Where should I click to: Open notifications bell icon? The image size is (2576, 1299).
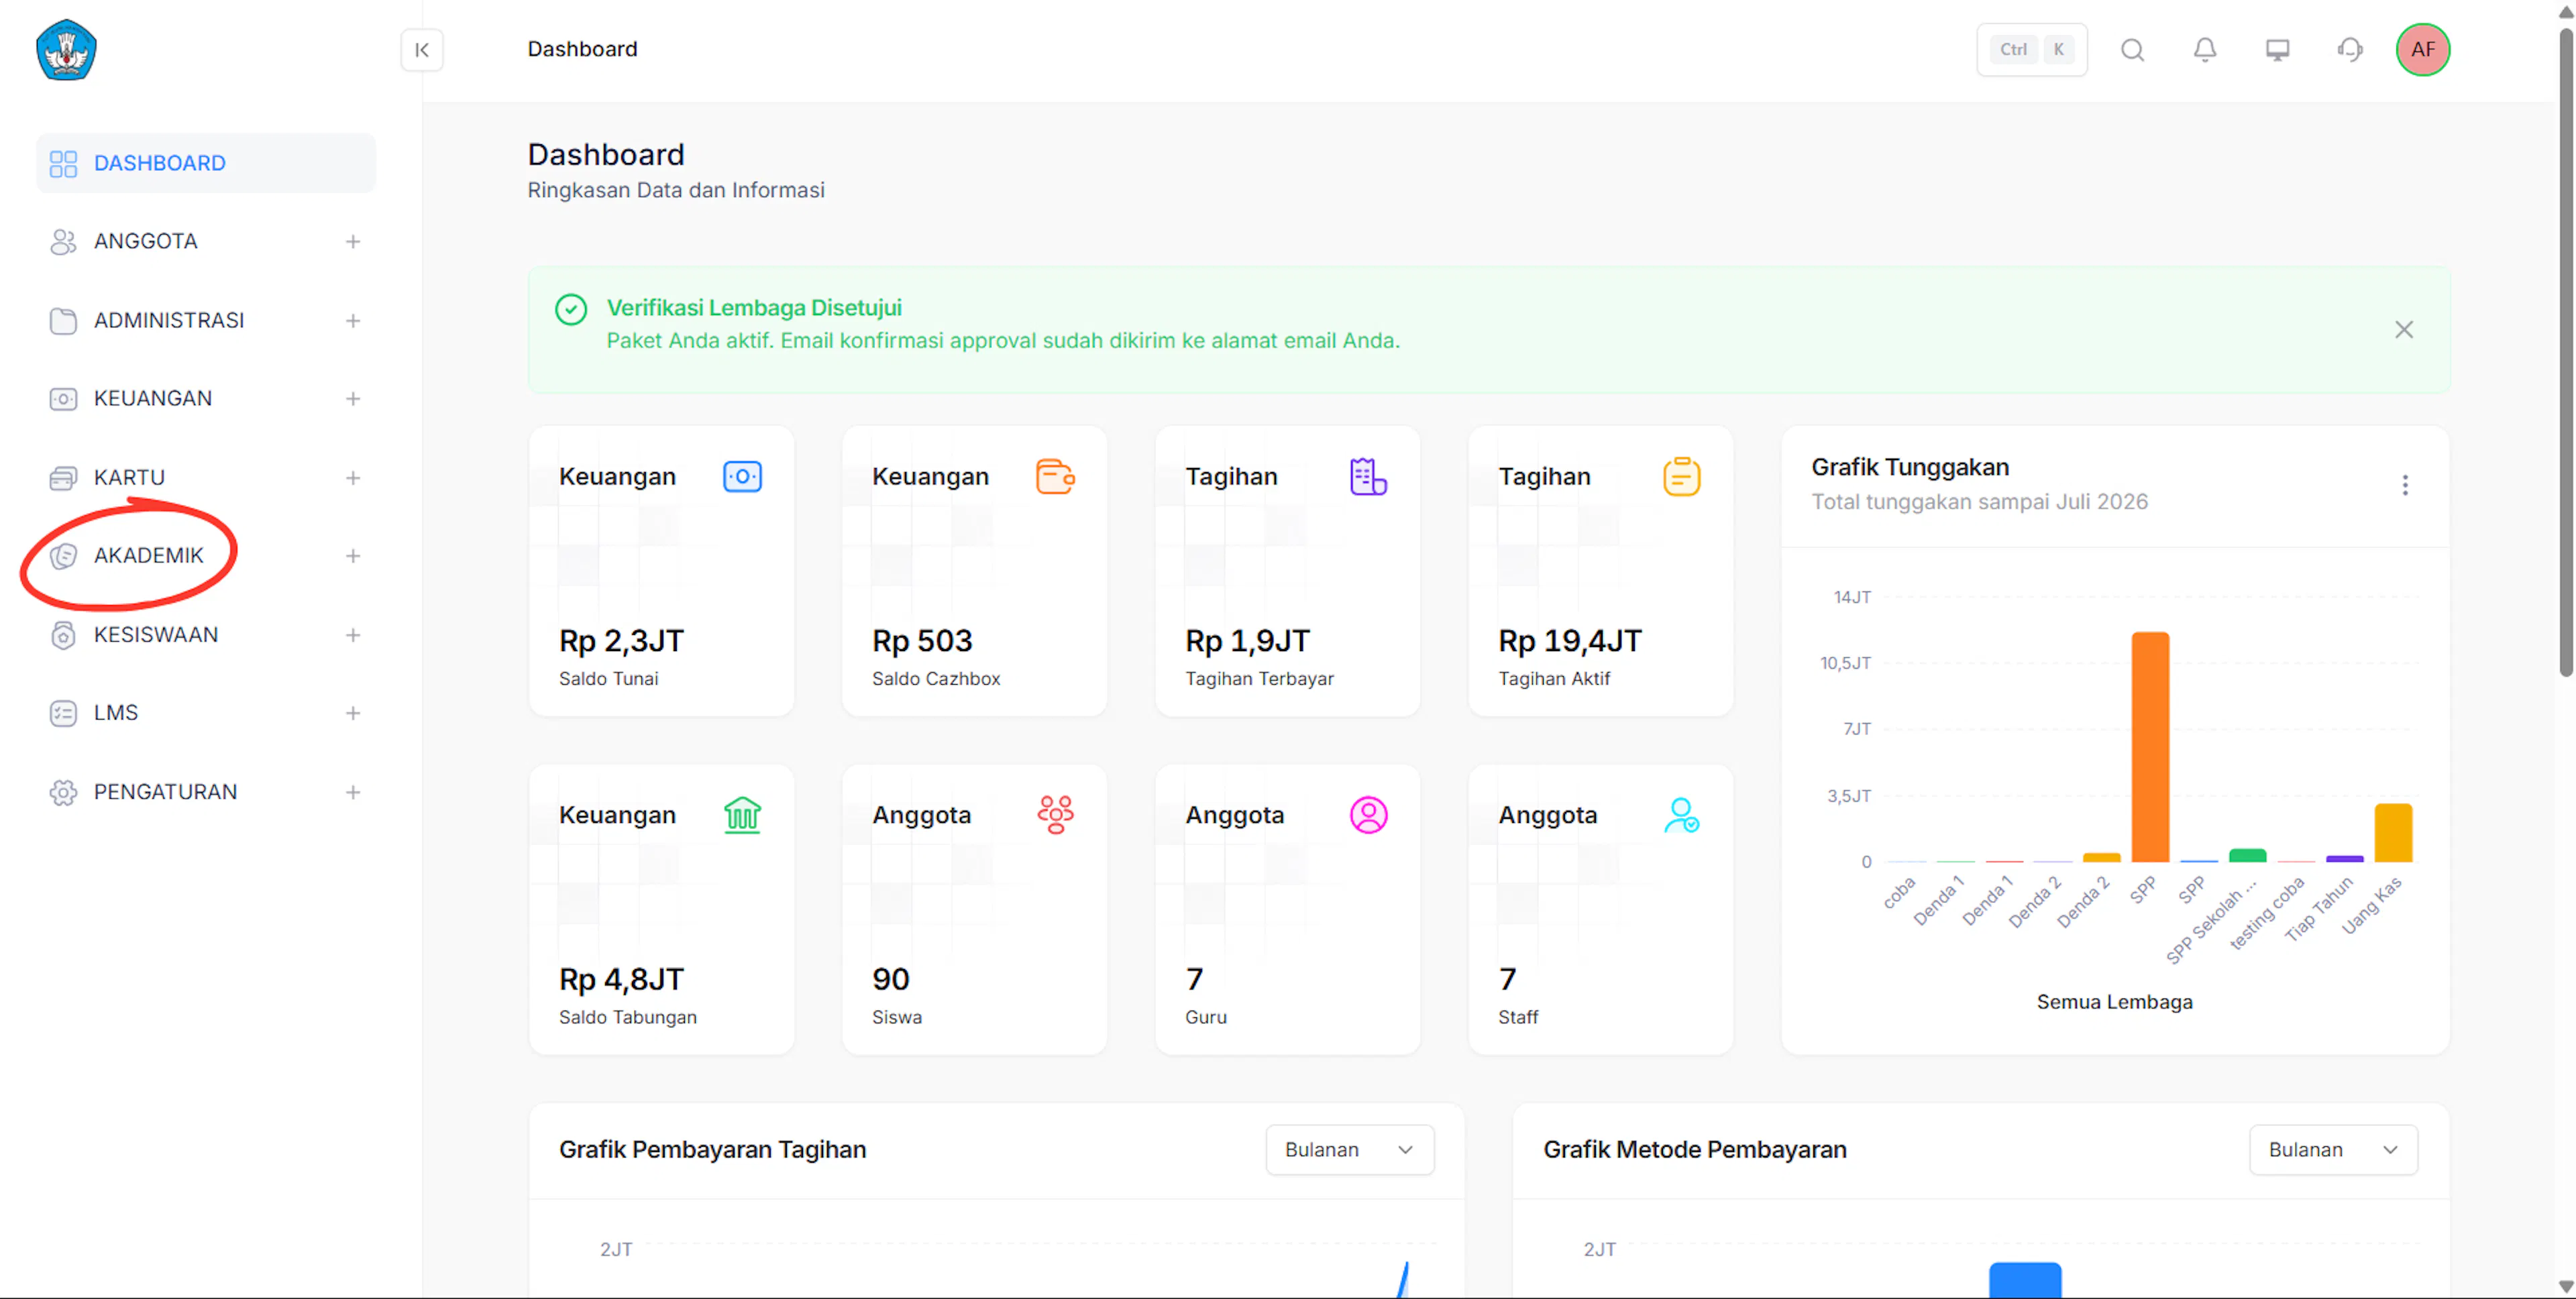click(2205, 50)
